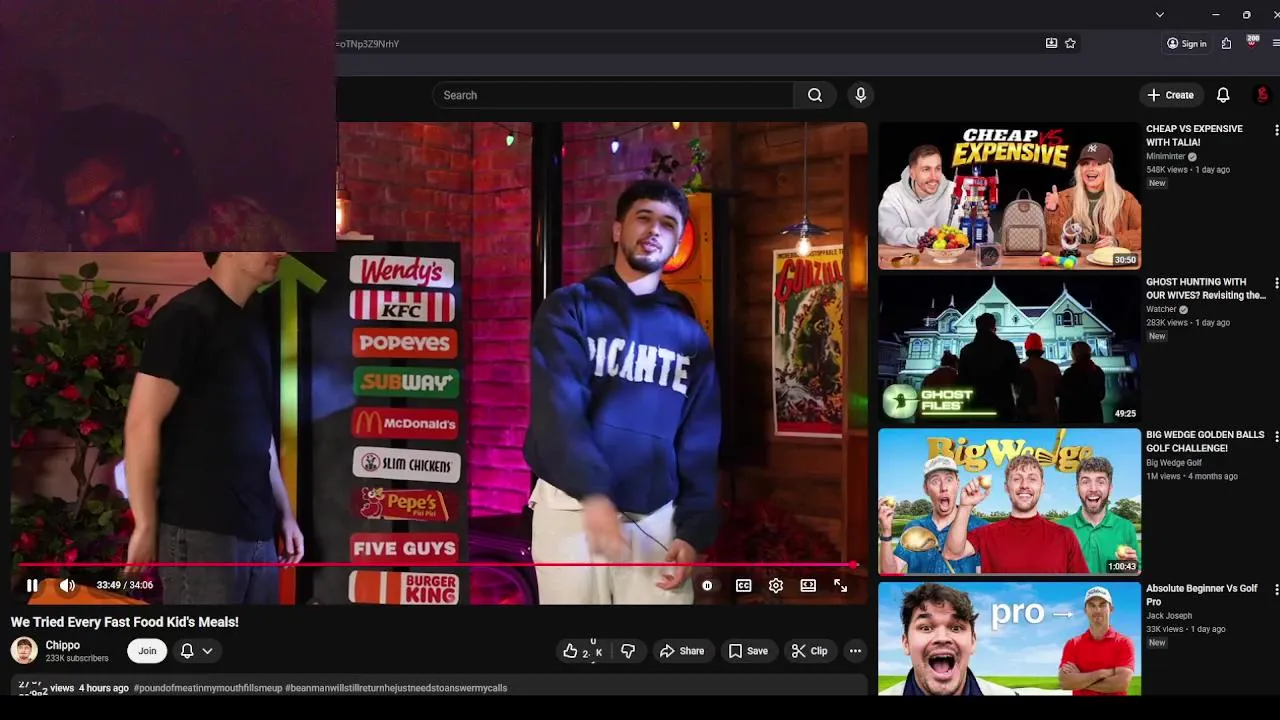Viewport: 1280px width, 720px height.
Task: Open options menu for Cheap vs Expensive video
Action: [x=1275, y=130]
